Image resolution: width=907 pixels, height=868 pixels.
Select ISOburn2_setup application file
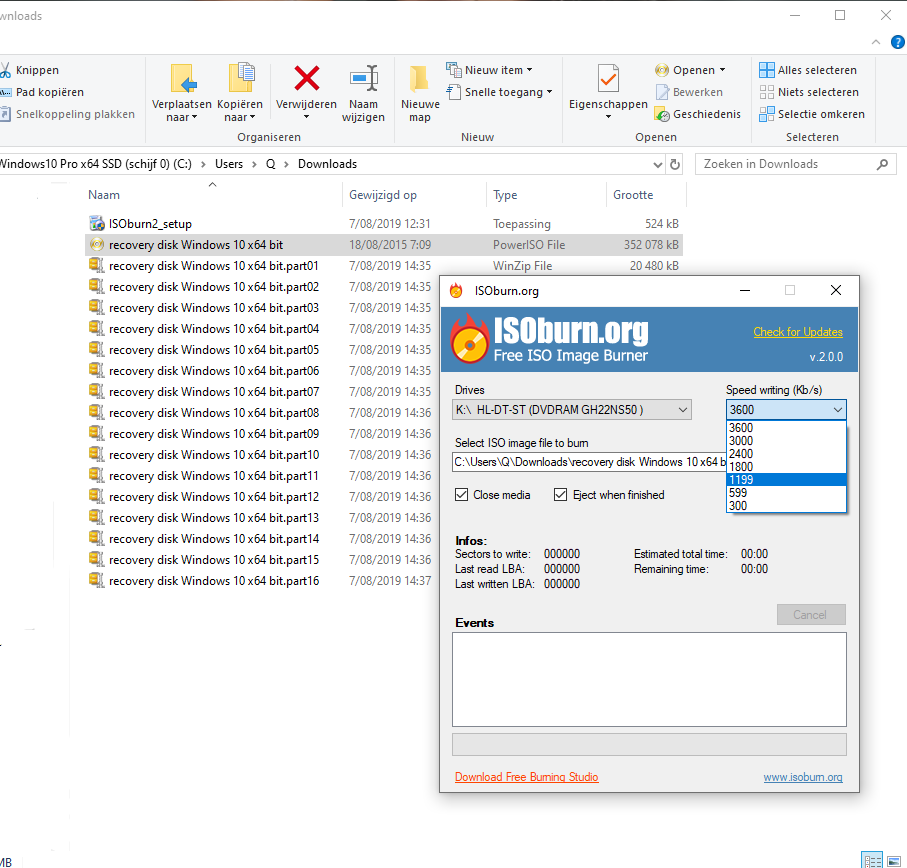(150, 224)
